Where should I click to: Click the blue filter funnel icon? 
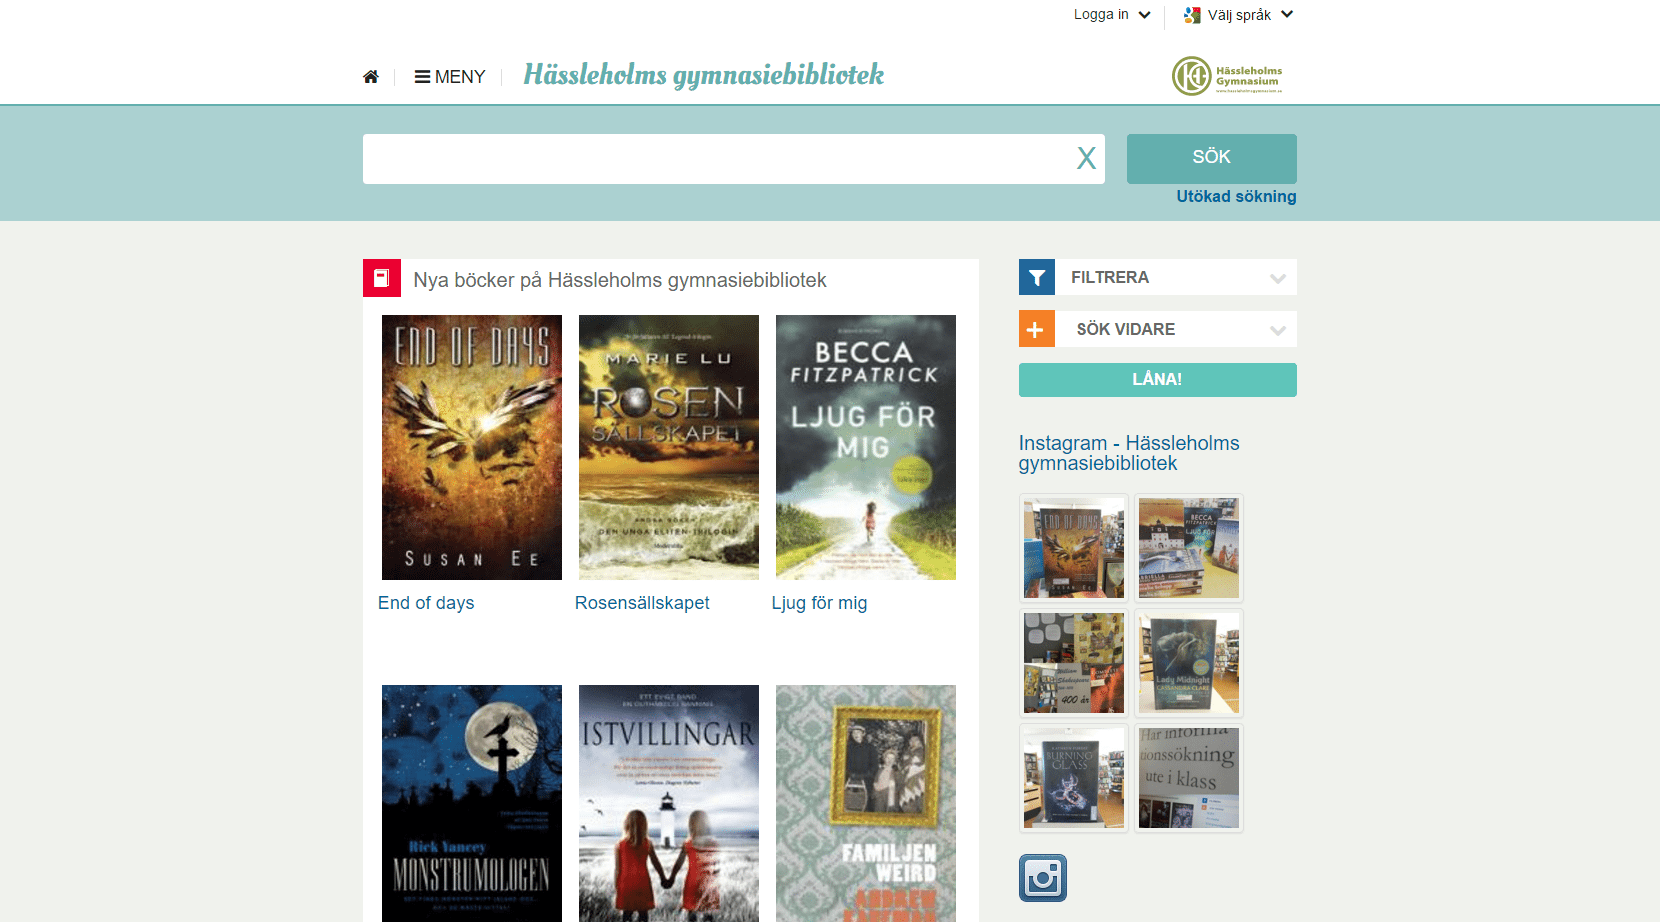(x=1037, y=278)
